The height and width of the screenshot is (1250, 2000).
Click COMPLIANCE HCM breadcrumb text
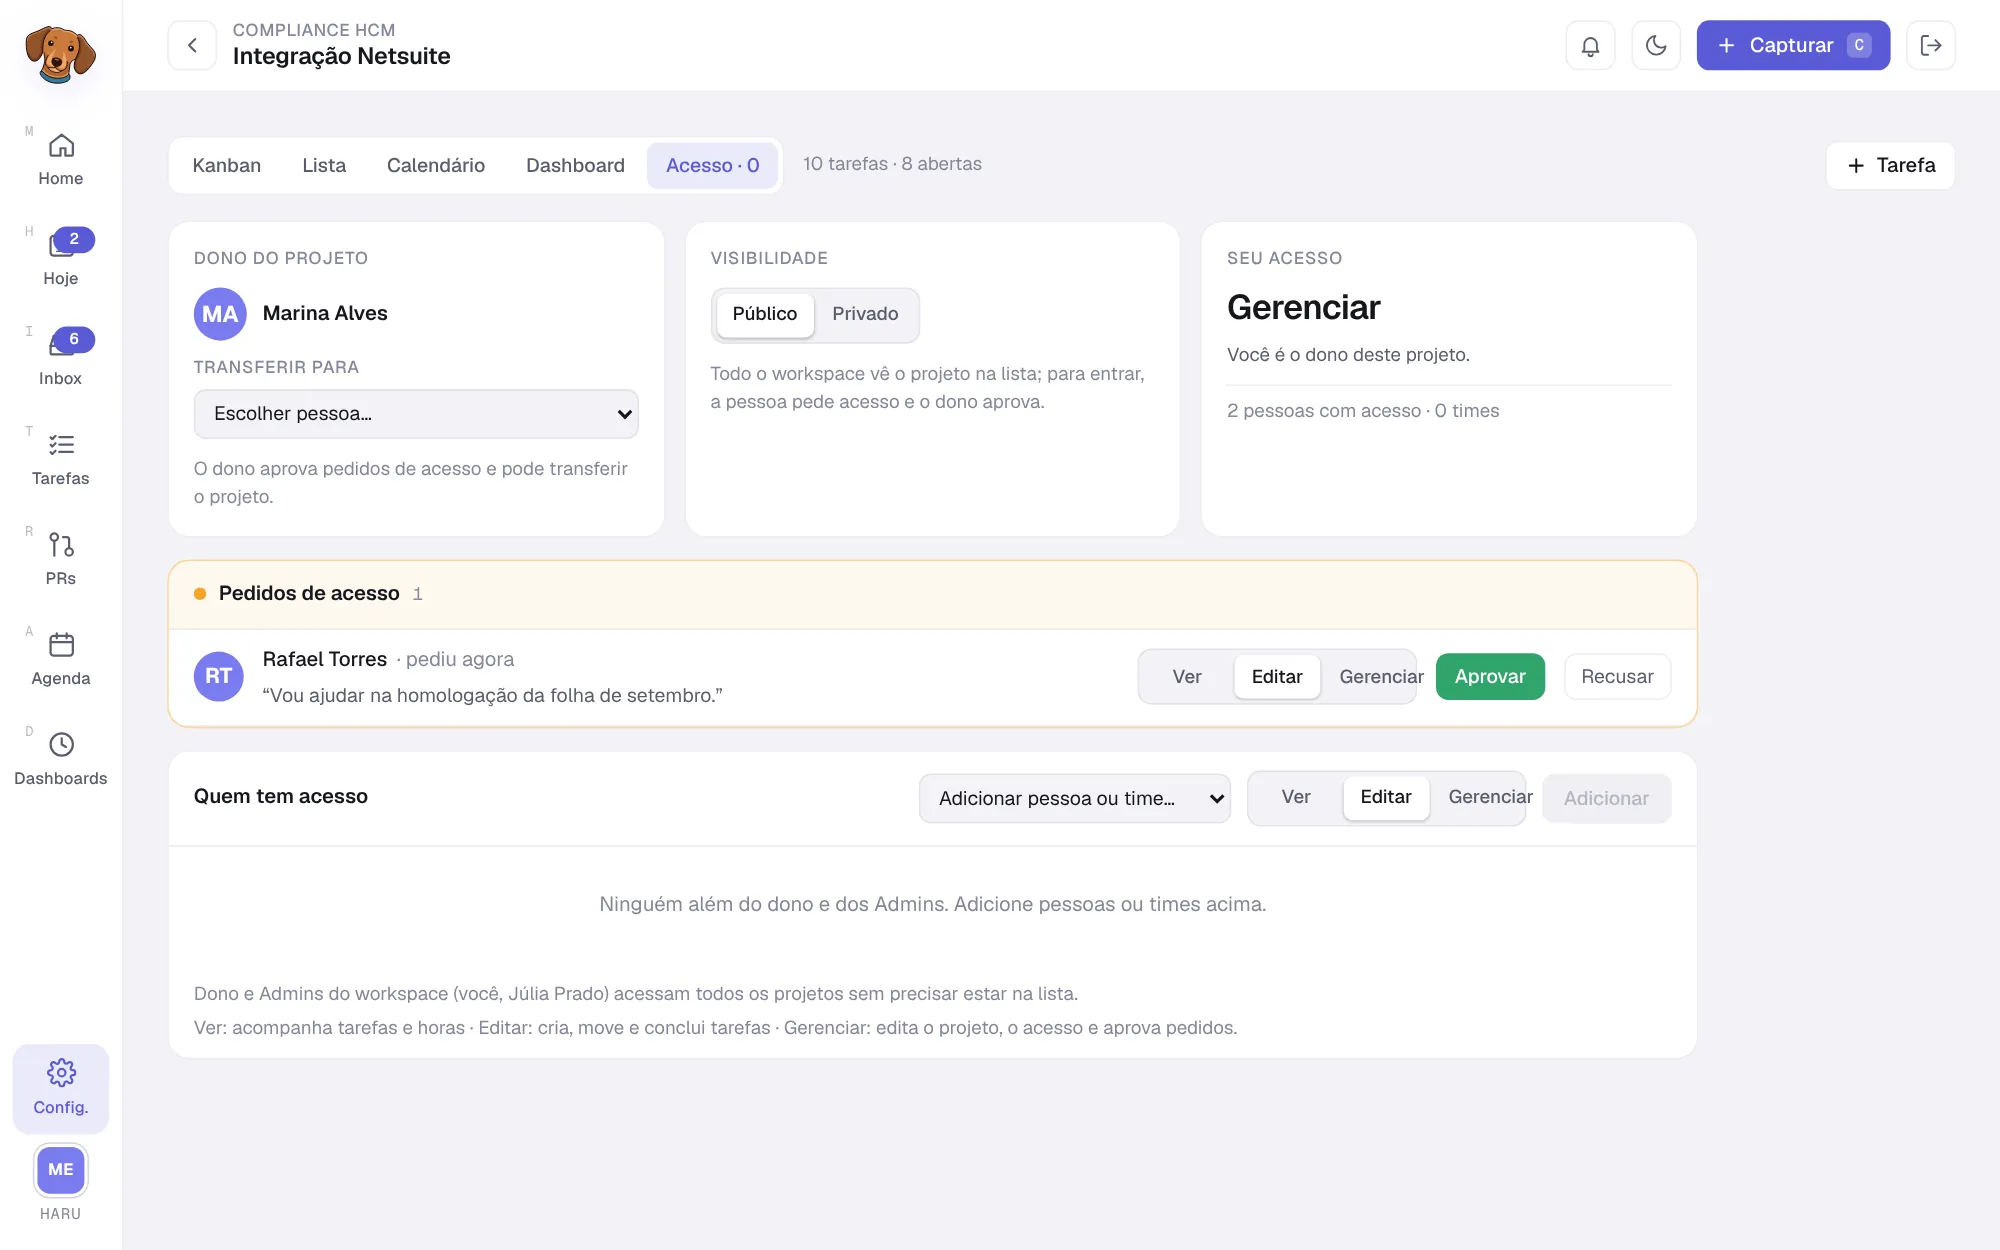[x=314, y=30]
